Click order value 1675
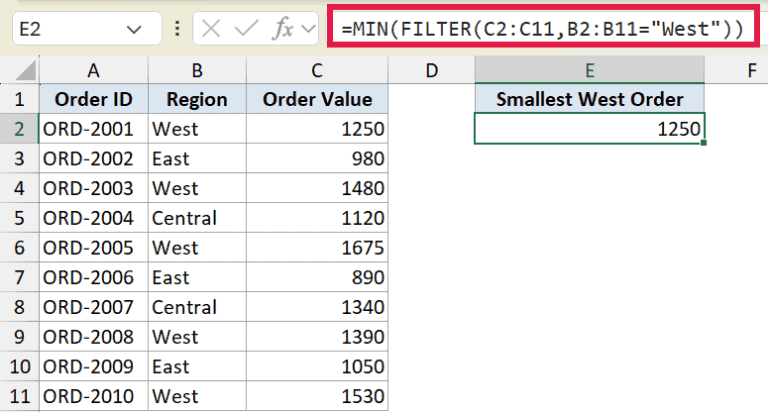This screenshot has height=412, width=768. click(x=317, y=248)
